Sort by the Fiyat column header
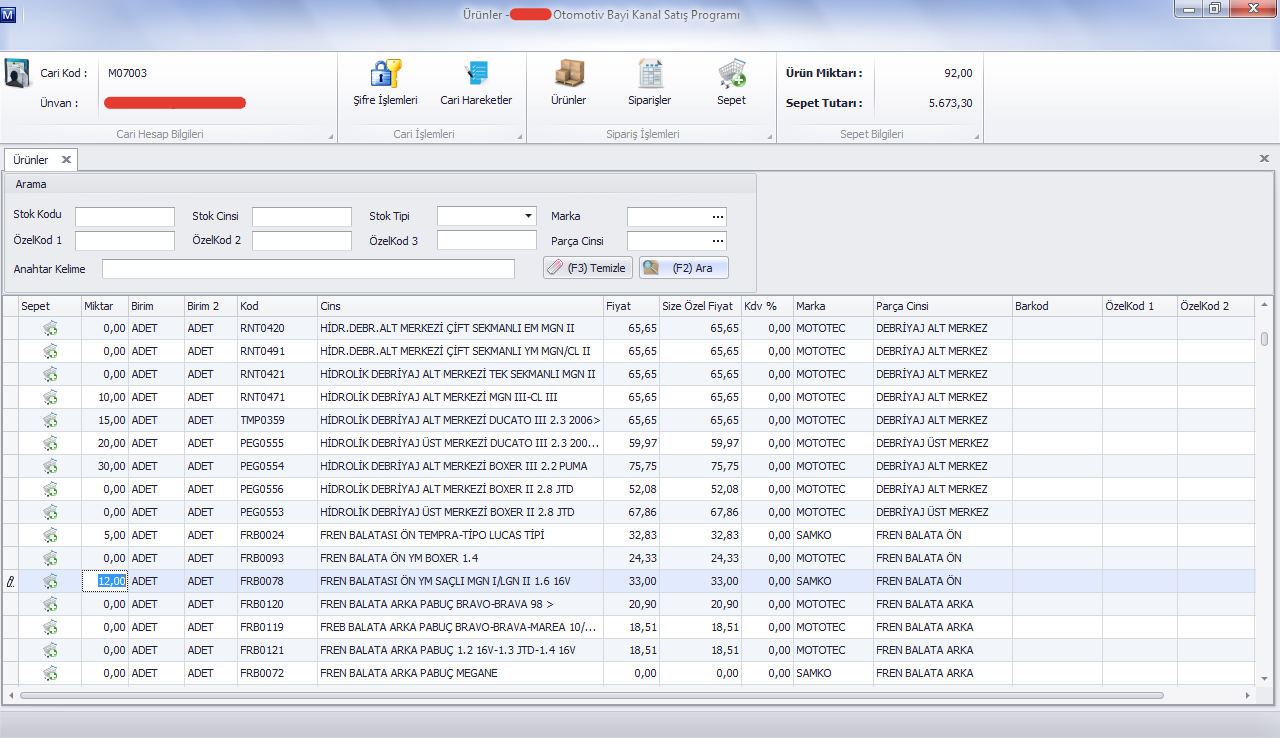This screenshot has width=1280, height=738. 630,306
